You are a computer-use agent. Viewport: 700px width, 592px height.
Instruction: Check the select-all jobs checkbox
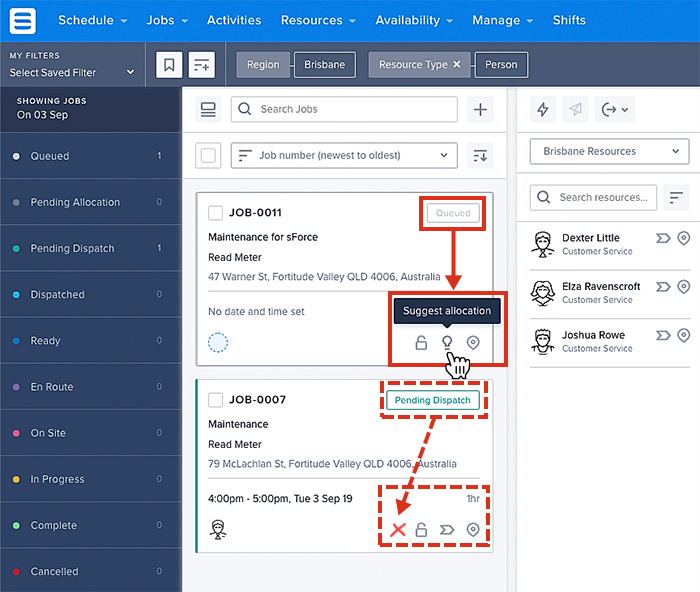click(209, 155)
